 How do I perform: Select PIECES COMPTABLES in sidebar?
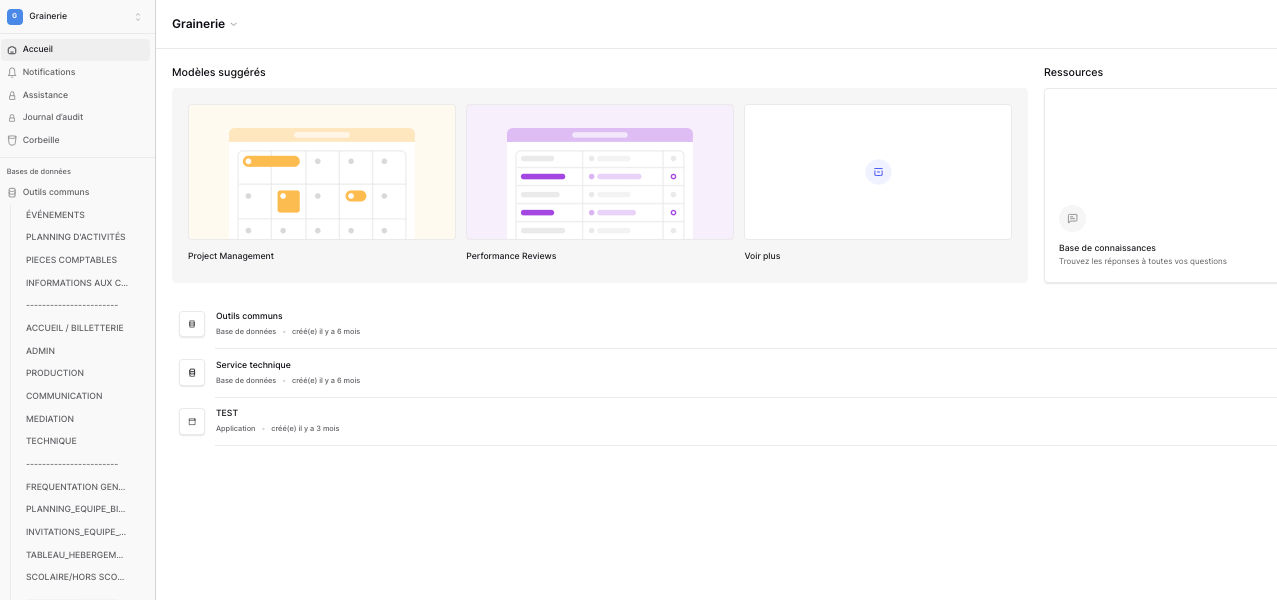(71, 260)
